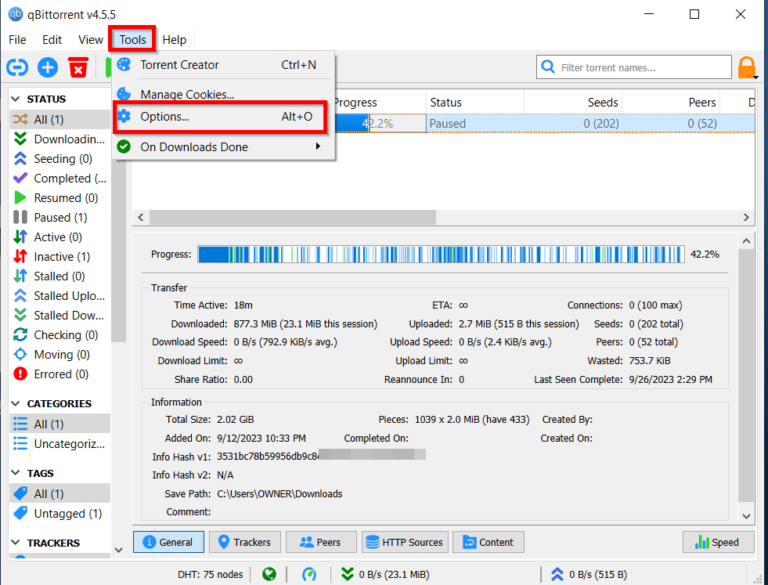
Task: Collapse the TAGS section
Action: click(x=16, y=473)
